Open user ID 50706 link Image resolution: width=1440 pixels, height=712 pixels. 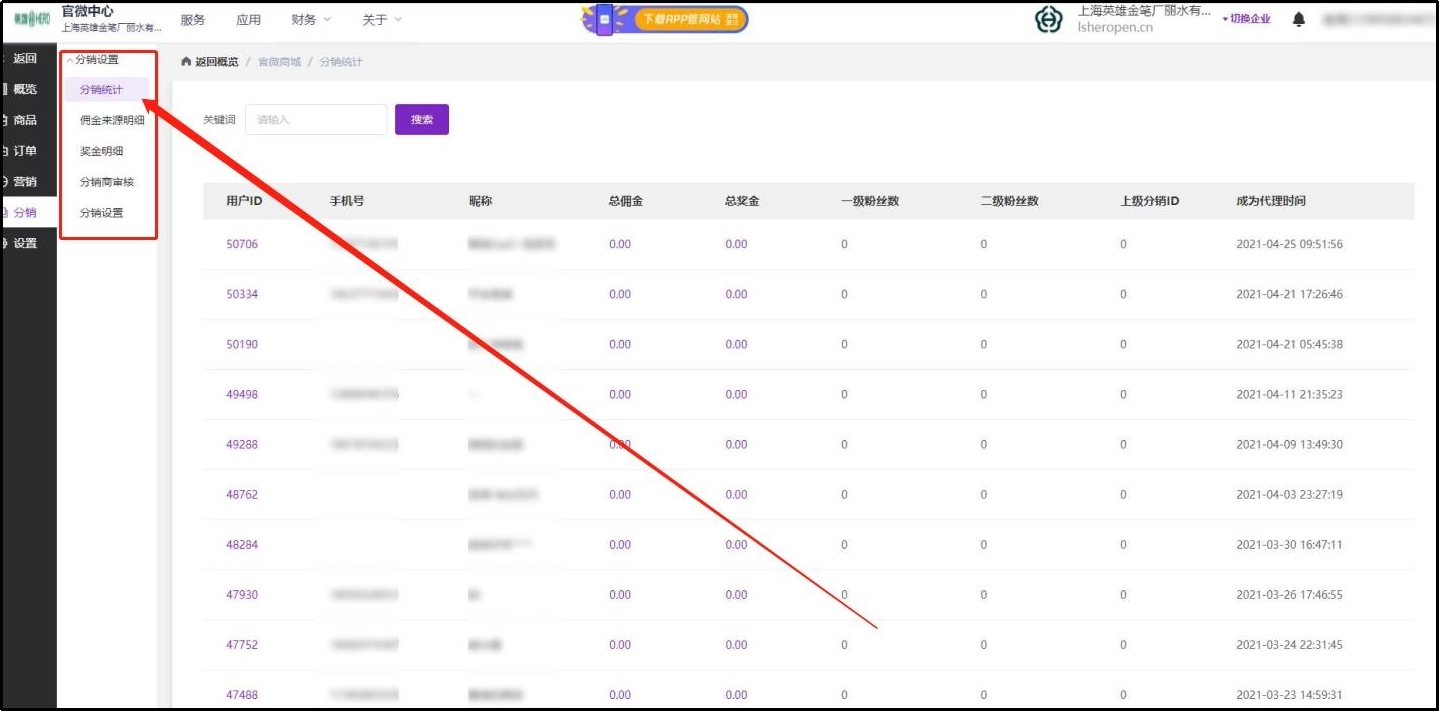click(242, 244)
